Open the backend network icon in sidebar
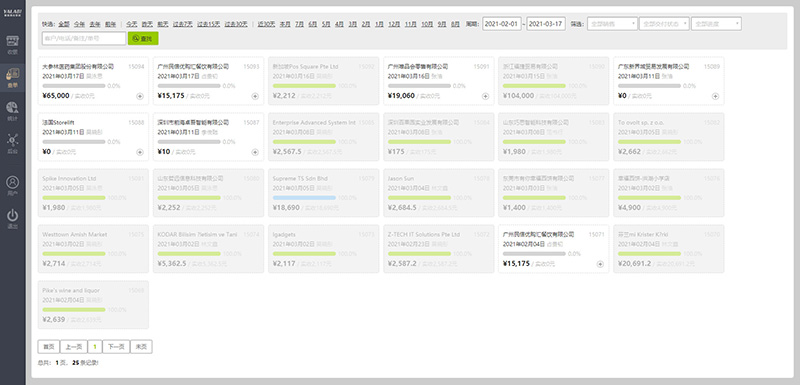 [x=12, y=139]
